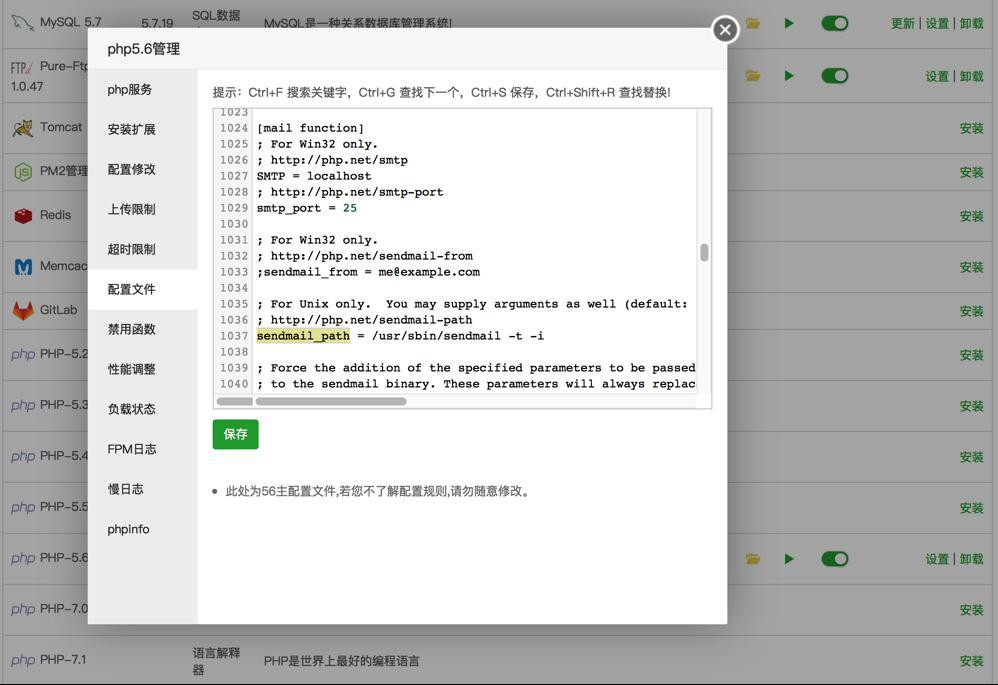Click 安装 link for Memcached

pos(971,267)
